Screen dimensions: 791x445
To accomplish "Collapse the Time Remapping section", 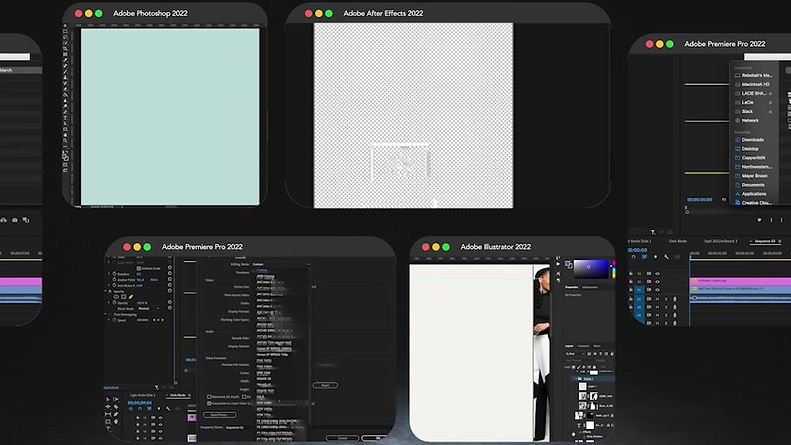I will (105, 314).
